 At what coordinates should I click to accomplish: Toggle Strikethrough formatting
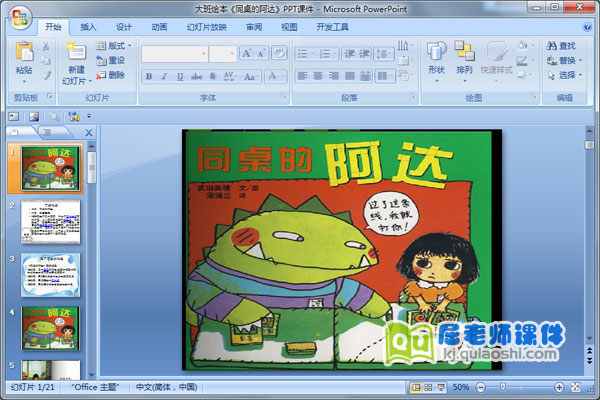pos(196,76)
